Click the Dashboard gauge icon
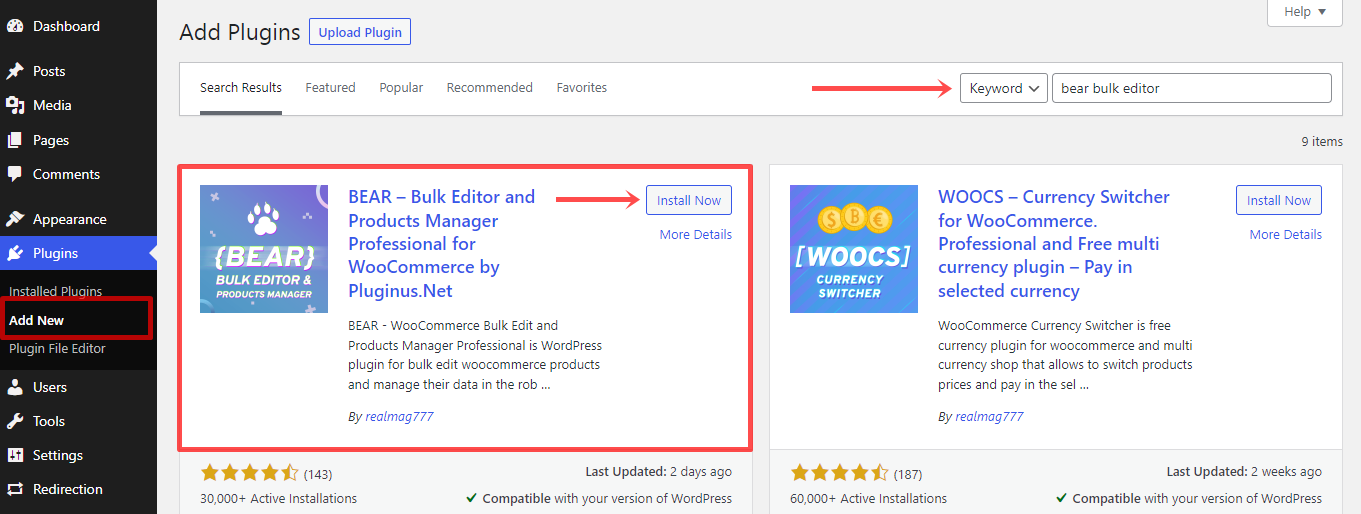The height and width of the screenshot is (514, 1361). [x=15, y=26]
